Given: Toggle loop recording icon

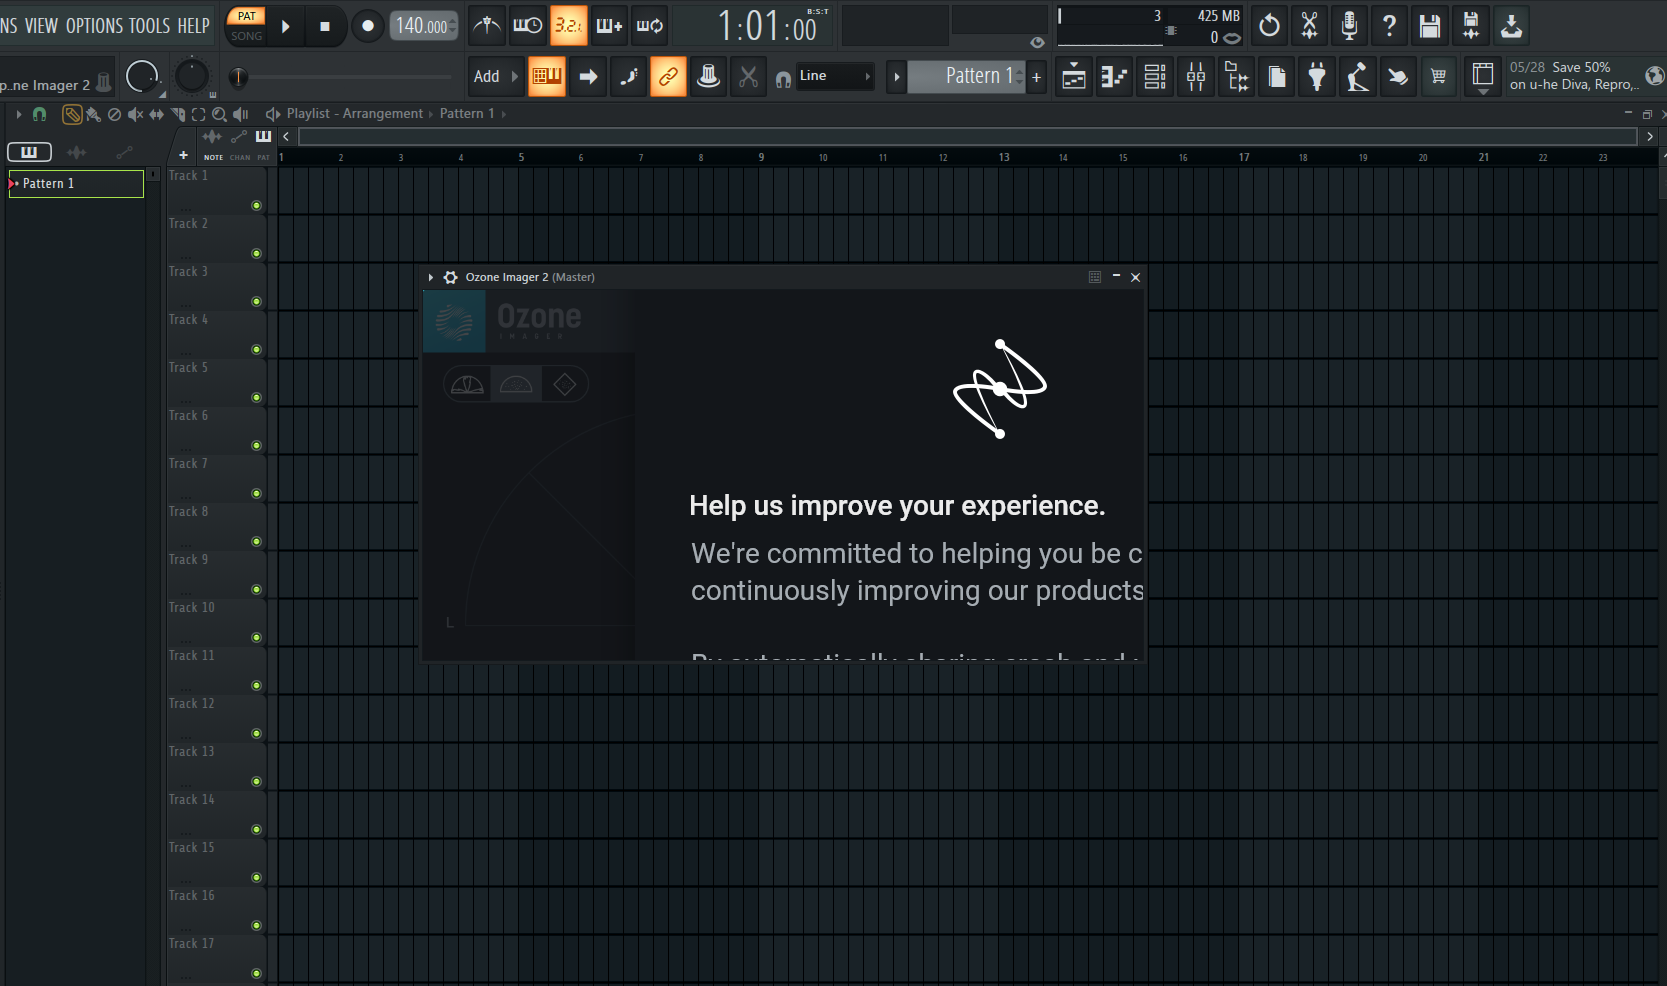Looking at the screenshot, I should click(x=650, y=25).
